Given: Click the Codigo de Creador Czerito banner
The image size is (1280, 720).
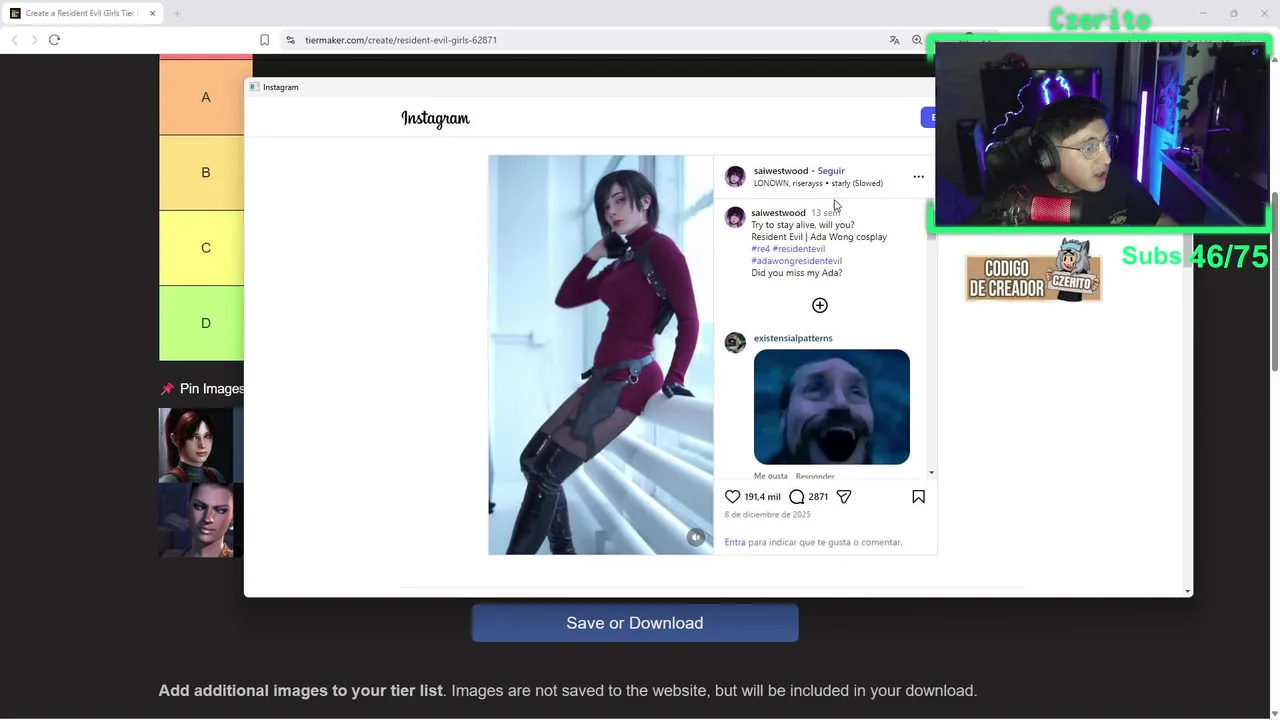Looking at the screenshot, I should pyautogui.click(x=1033, y=272).
